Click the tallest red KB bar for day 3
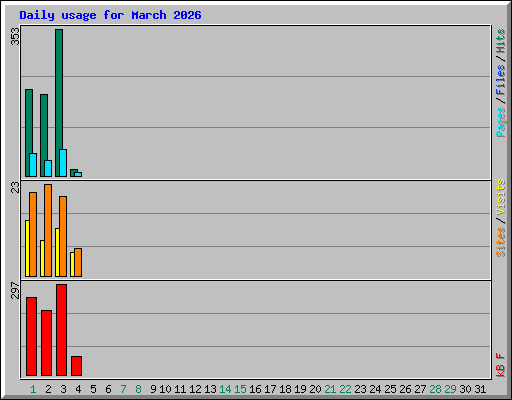The height and width of the screenshot is (400, 512). 61,330
